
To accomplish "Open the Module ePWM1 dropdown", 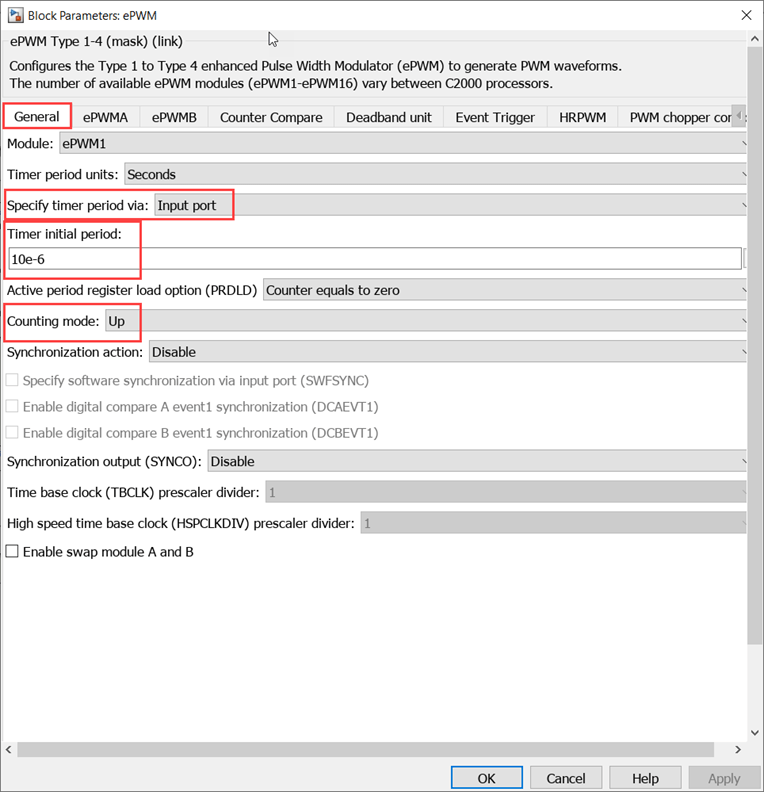I will 400,144.
